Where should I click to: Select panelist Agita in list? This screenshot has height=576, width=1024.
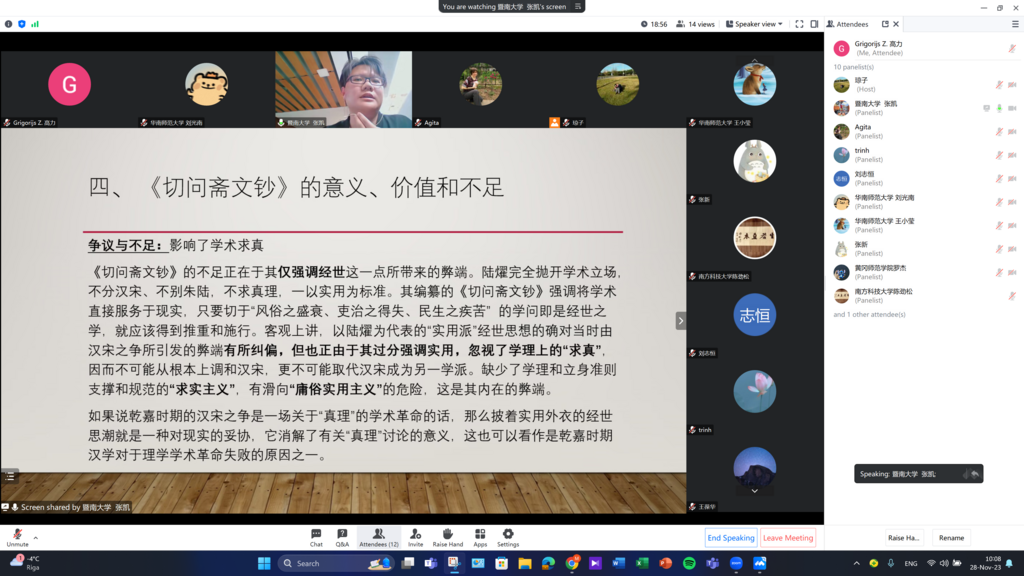924,132
